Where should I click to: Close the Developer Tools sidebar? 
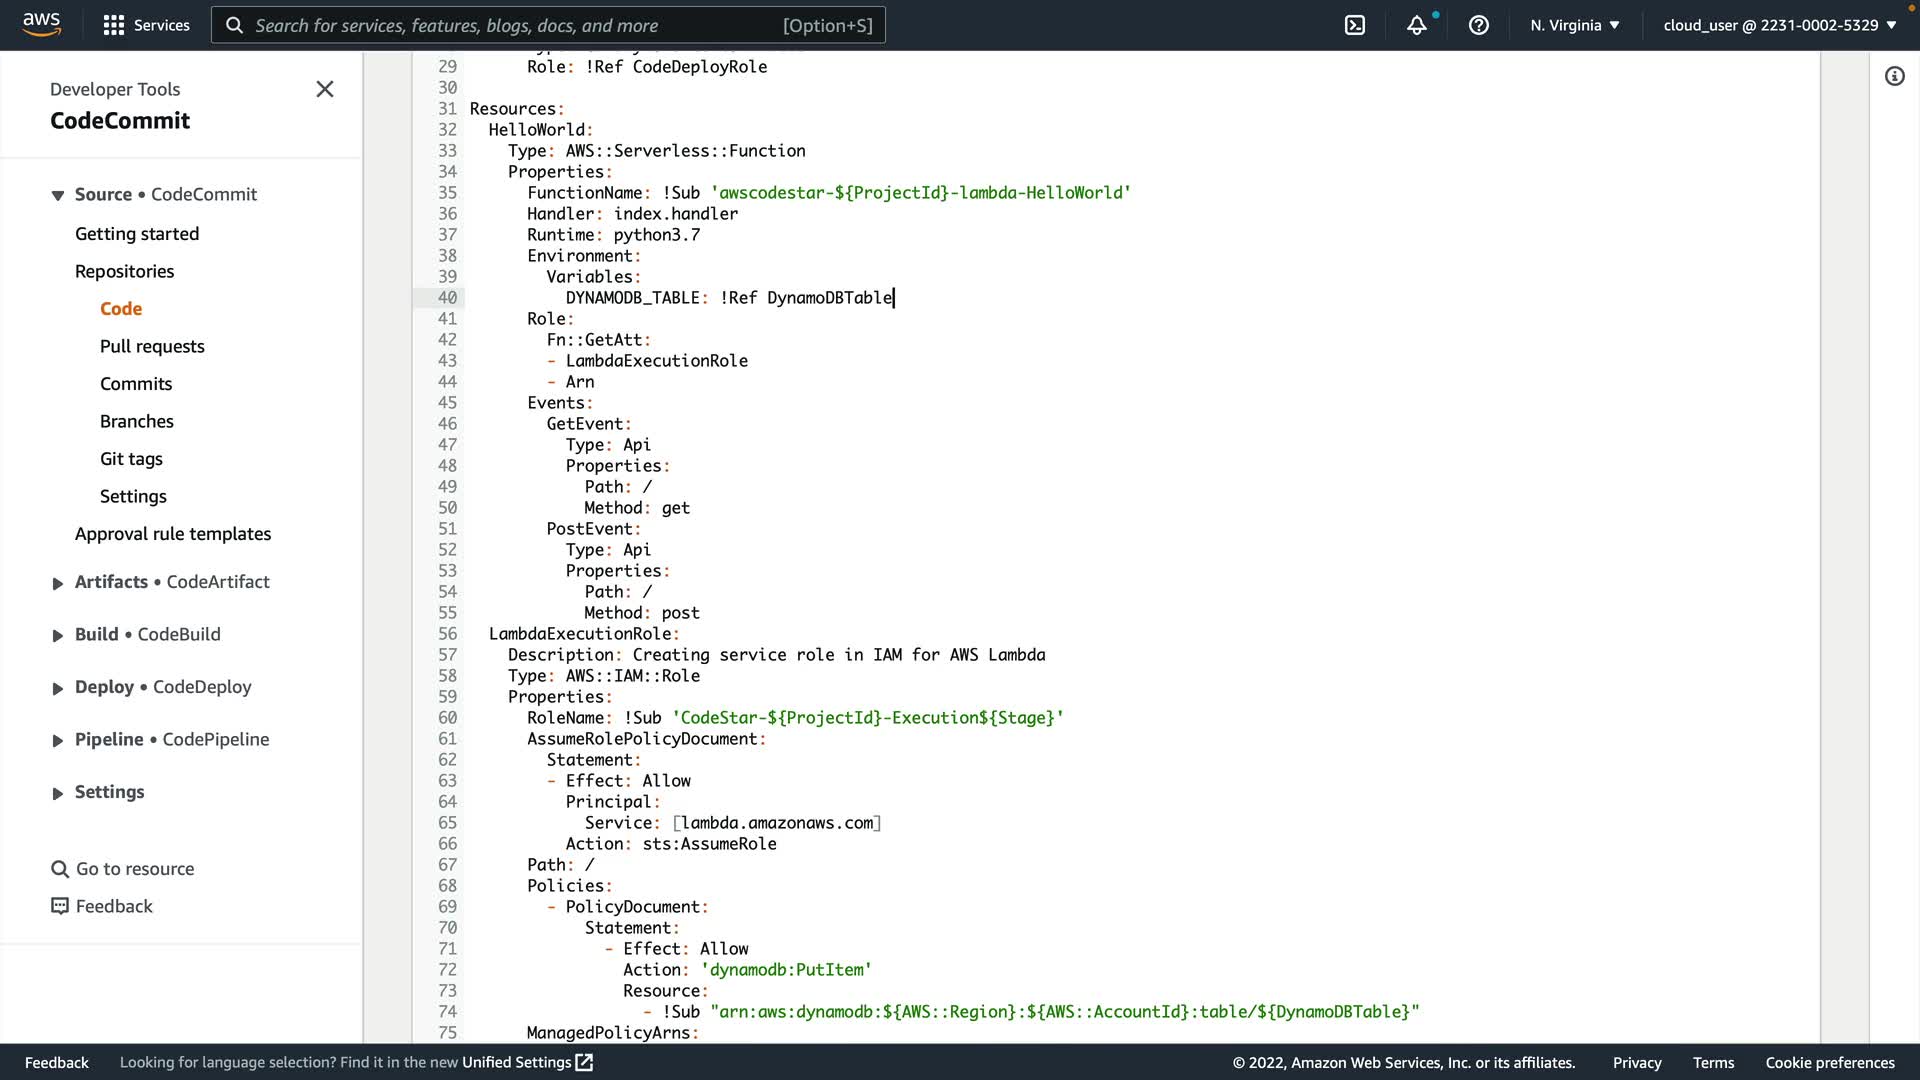click(325, 89)
